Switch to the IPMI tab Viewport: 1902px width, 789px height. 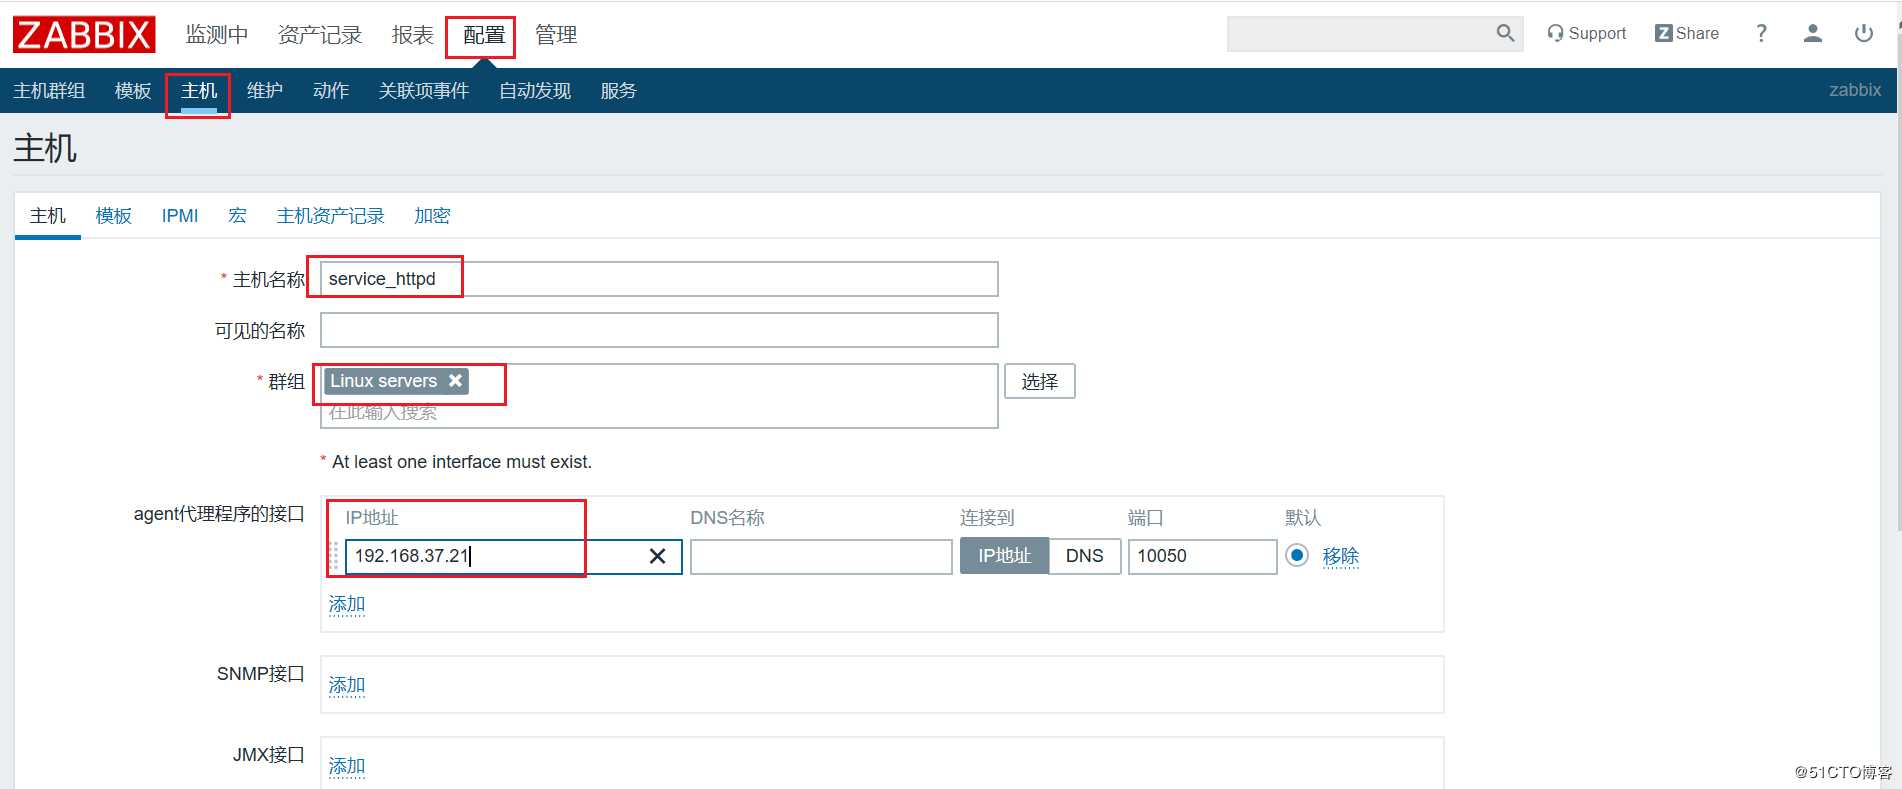180,216
